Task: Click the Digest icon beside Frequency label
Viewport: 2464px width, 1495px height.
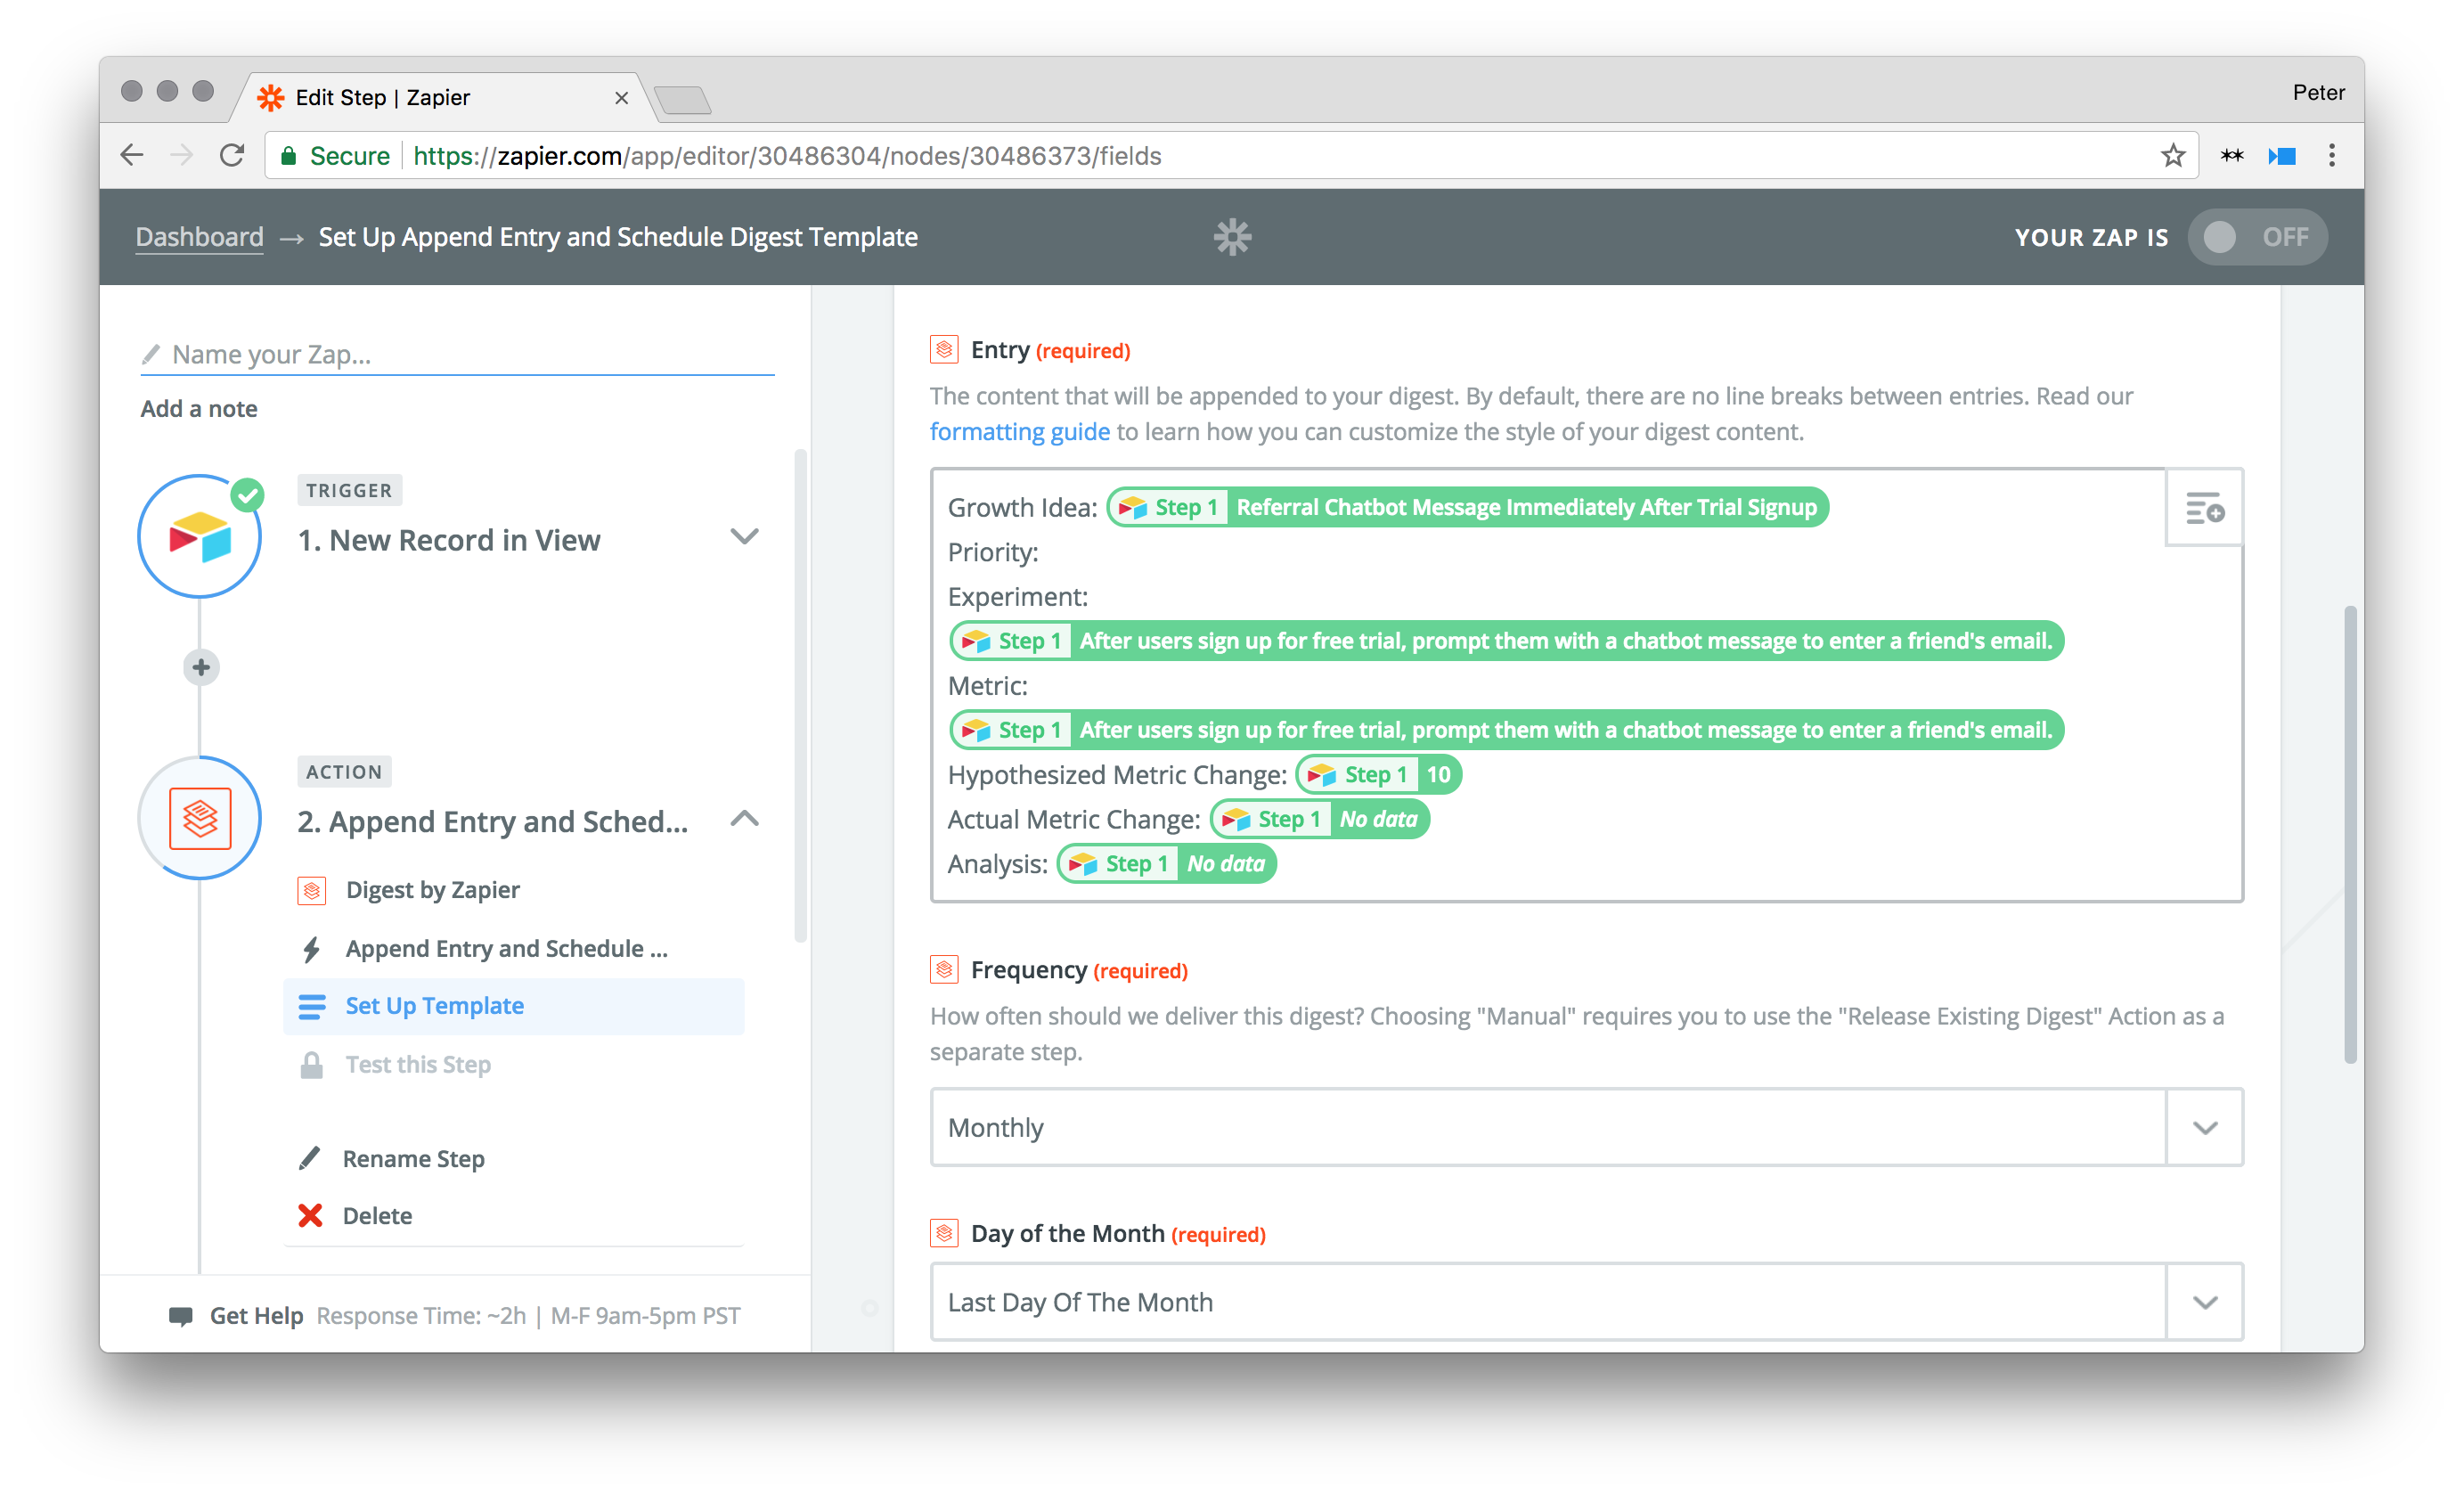Action: [x=944, y=969]
